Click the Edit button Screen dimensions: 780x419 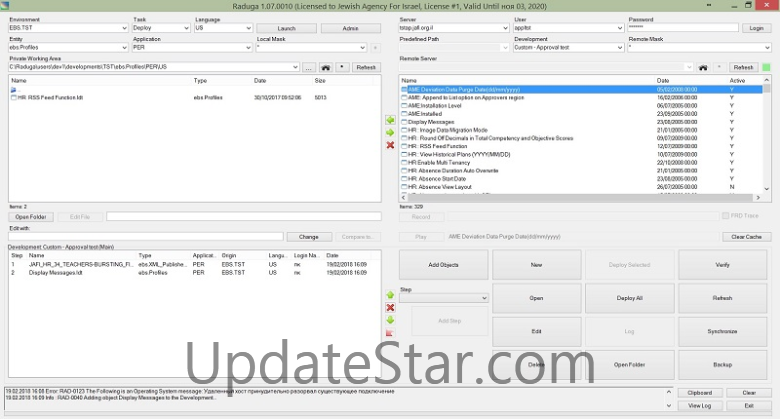[536, 331]
